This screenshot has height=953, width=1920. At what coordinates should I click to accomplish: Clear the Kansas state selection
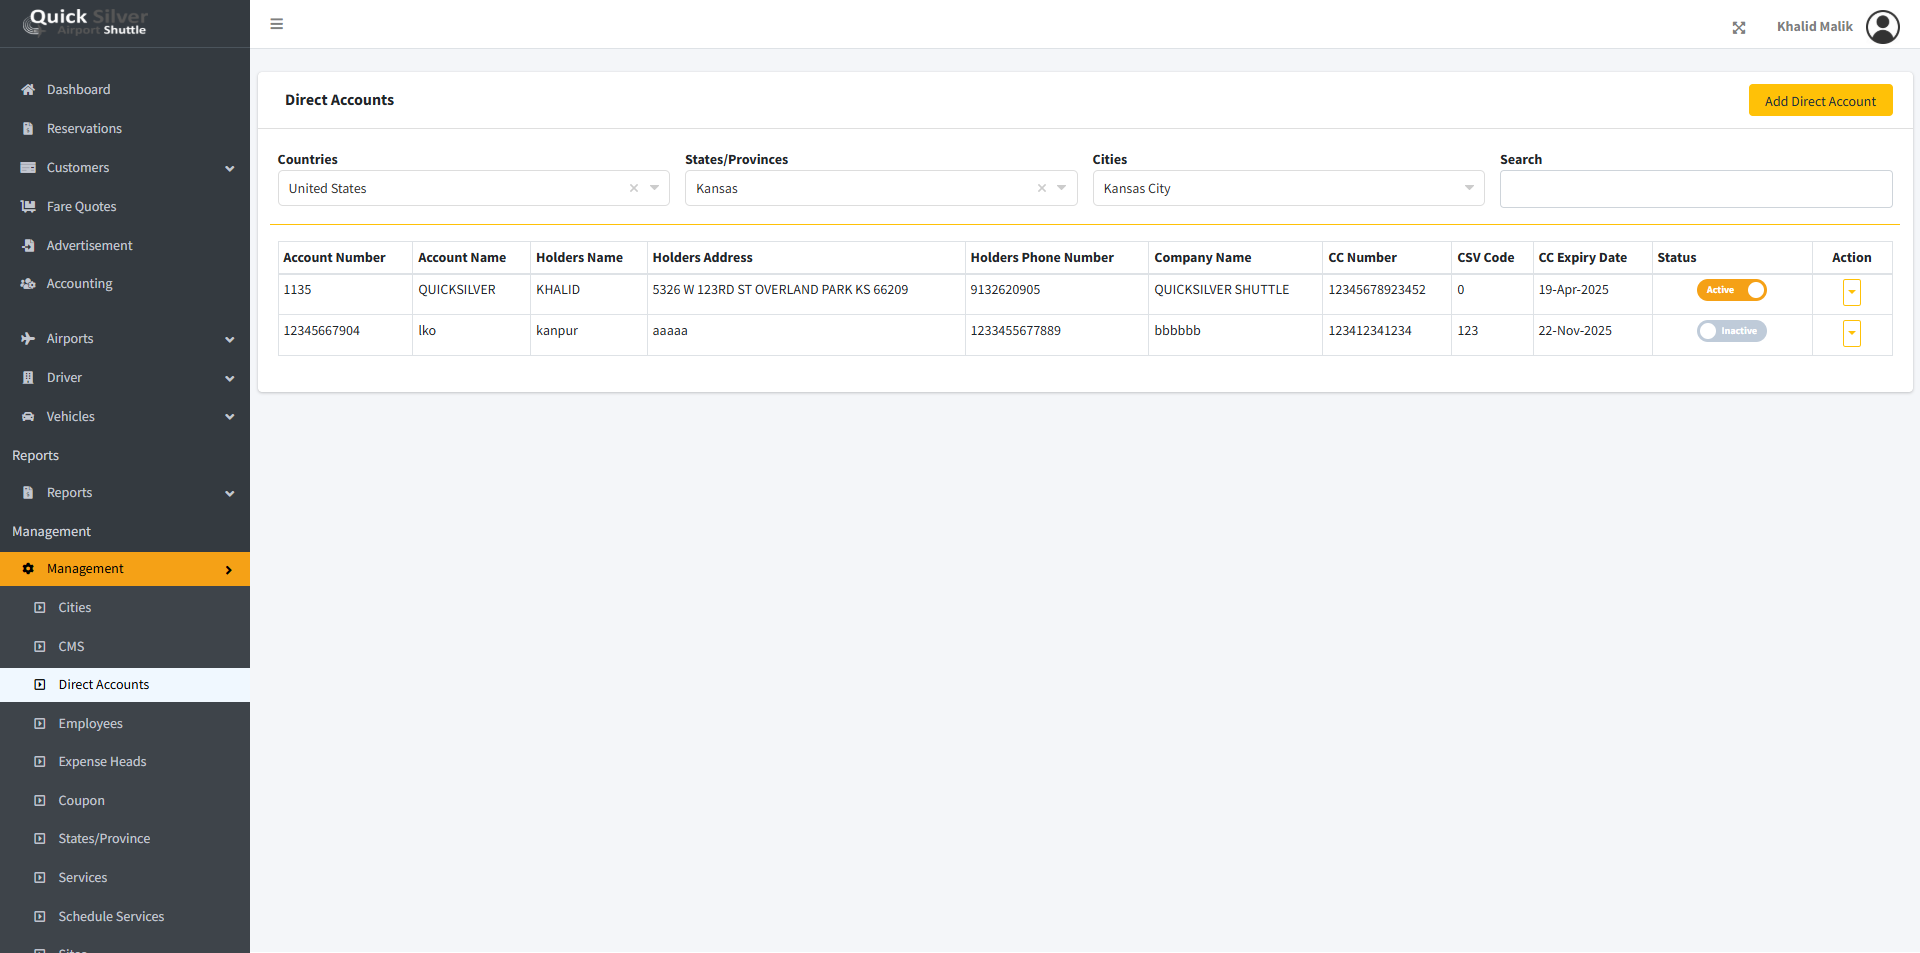[x=1041, y=188]
